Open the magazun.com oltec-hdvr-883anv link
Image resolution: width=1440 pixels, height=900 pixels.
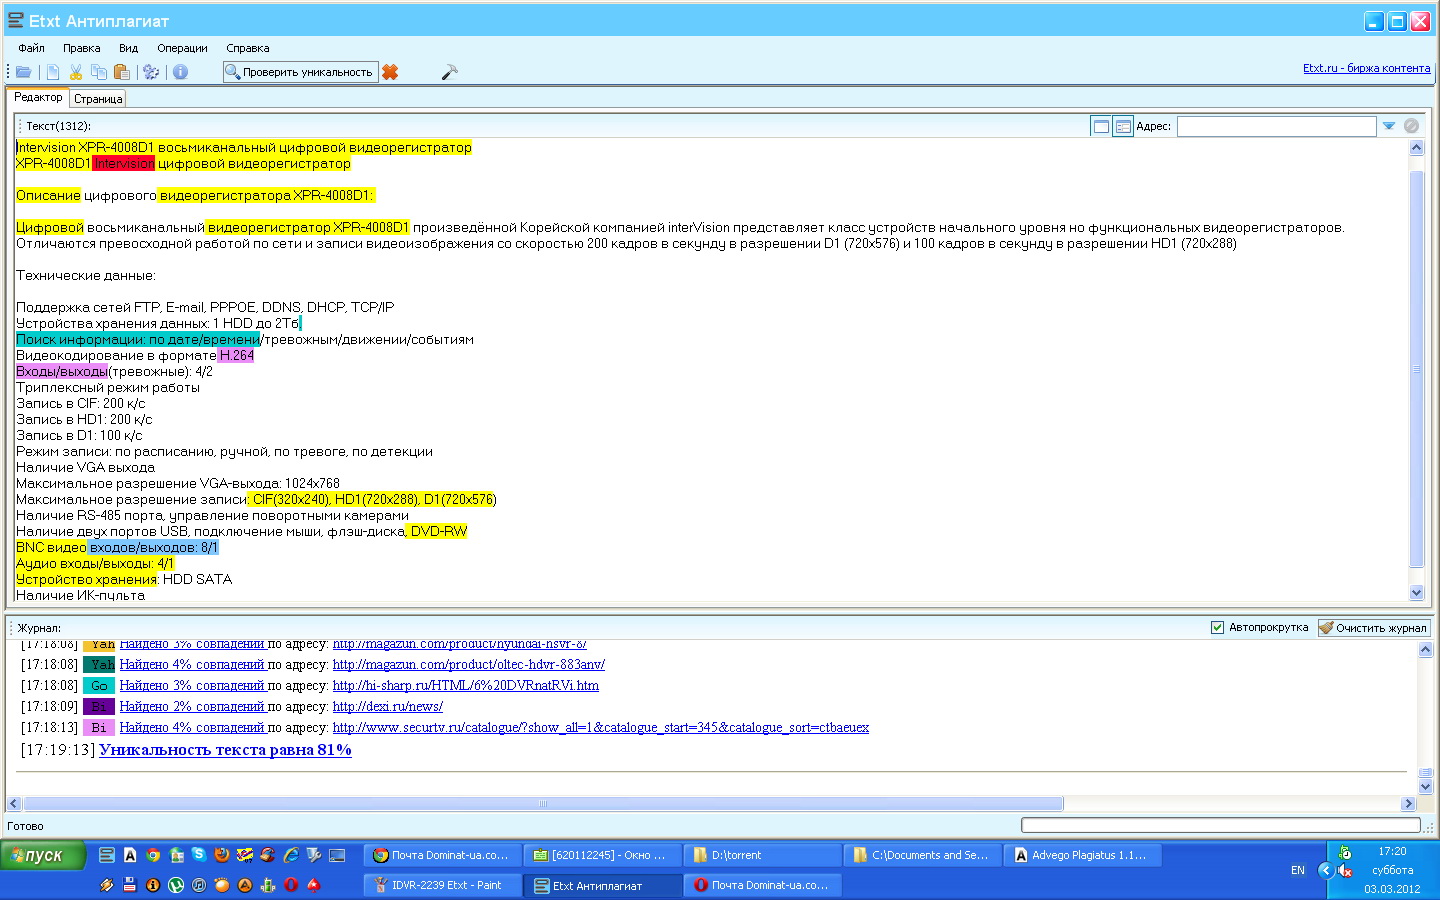coord(469,664)
